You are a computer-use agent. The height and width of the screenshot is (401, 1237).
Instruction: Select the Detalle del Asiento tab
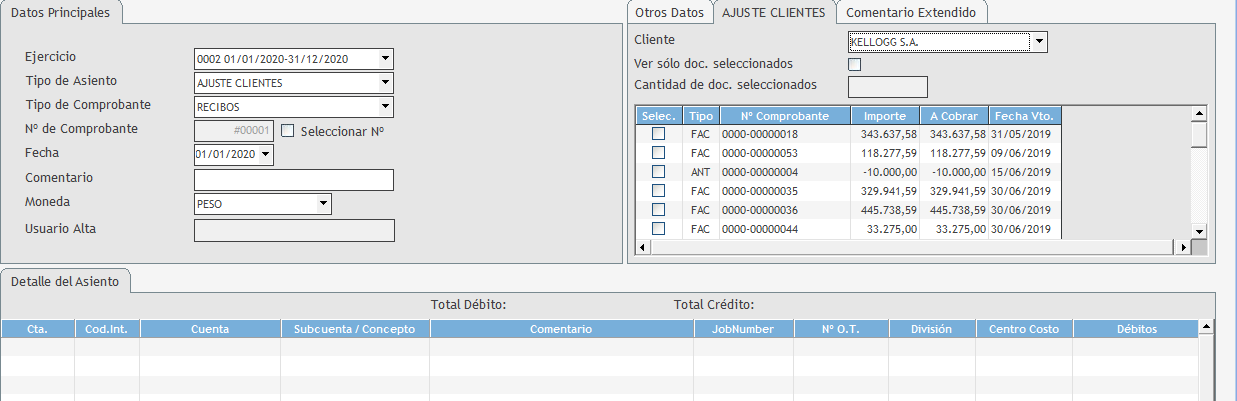tap(65, 281)
